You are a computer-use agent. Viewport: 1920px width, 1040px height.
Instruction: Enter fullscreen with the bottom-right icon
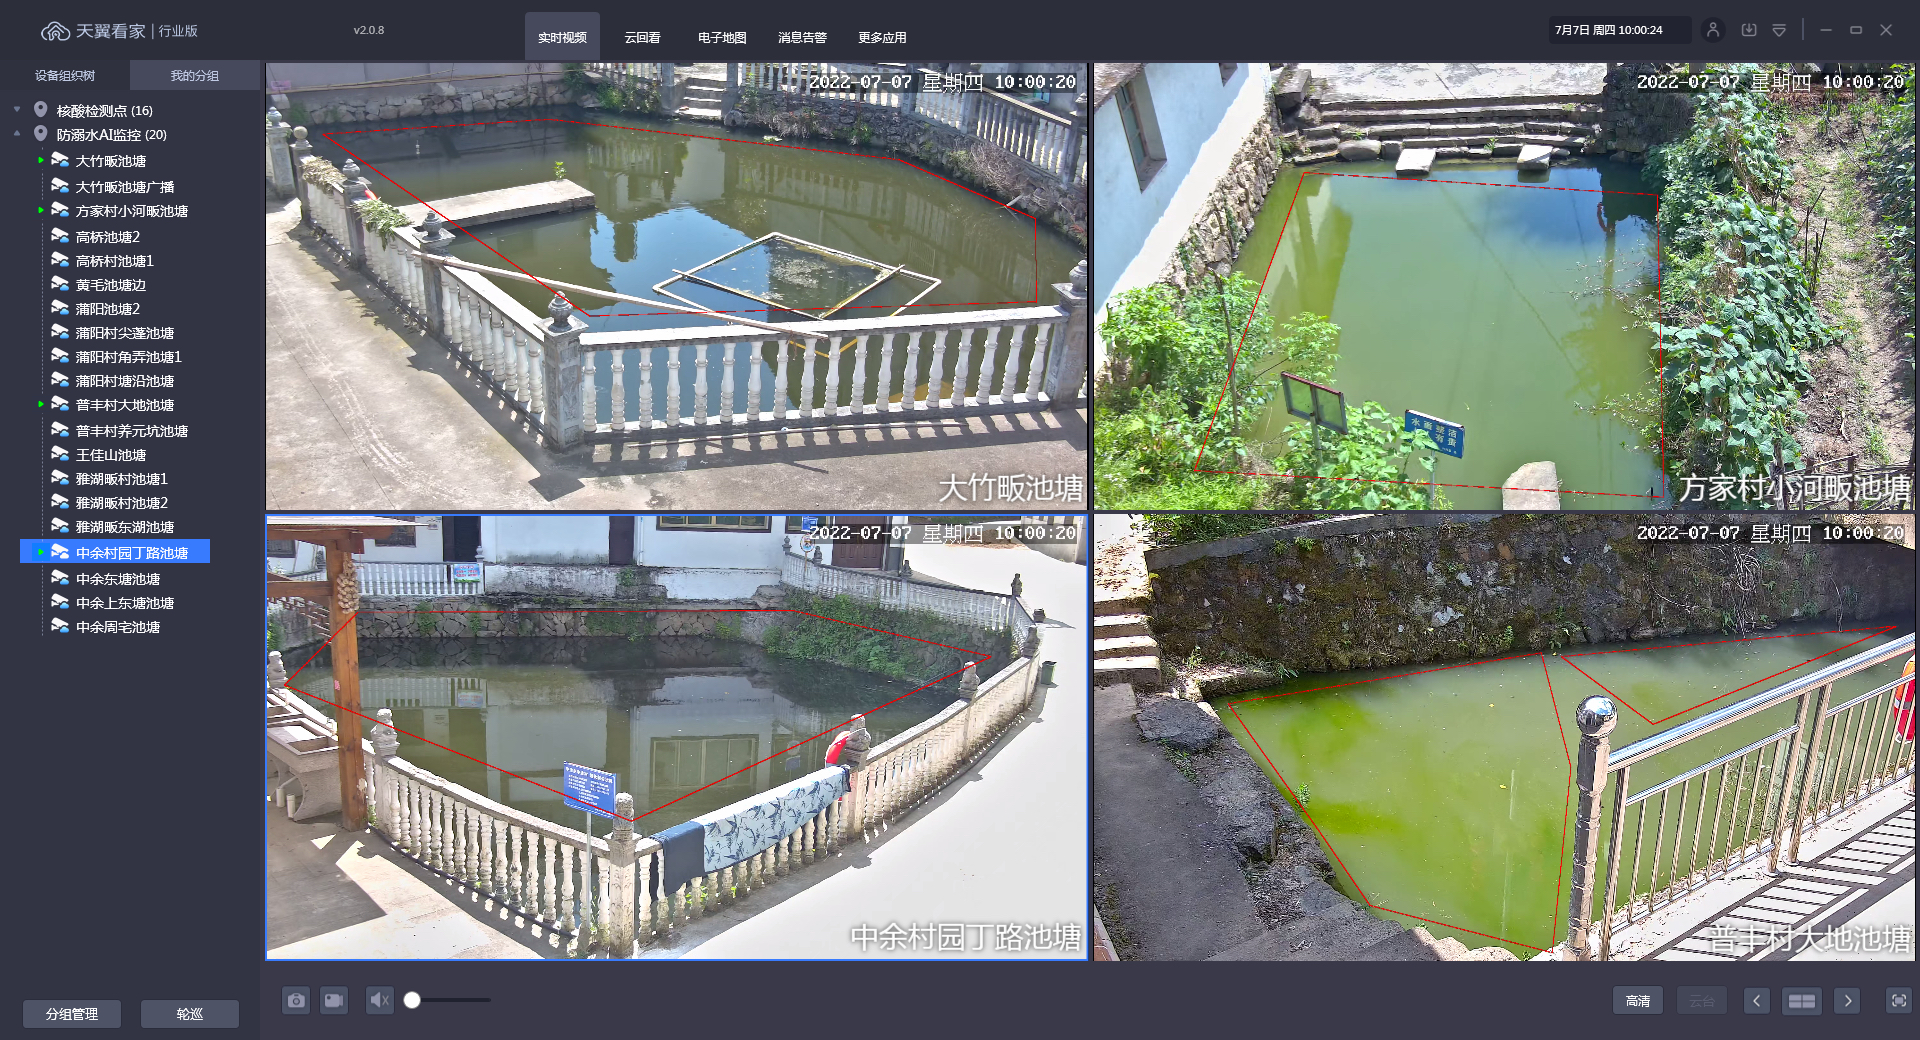point(1899,1001)
